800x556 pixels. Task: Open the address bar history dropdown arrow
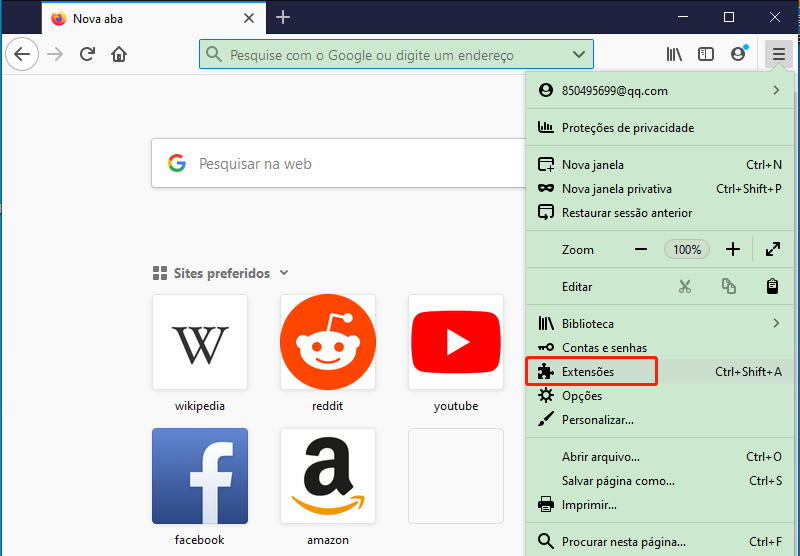[579, 54]
